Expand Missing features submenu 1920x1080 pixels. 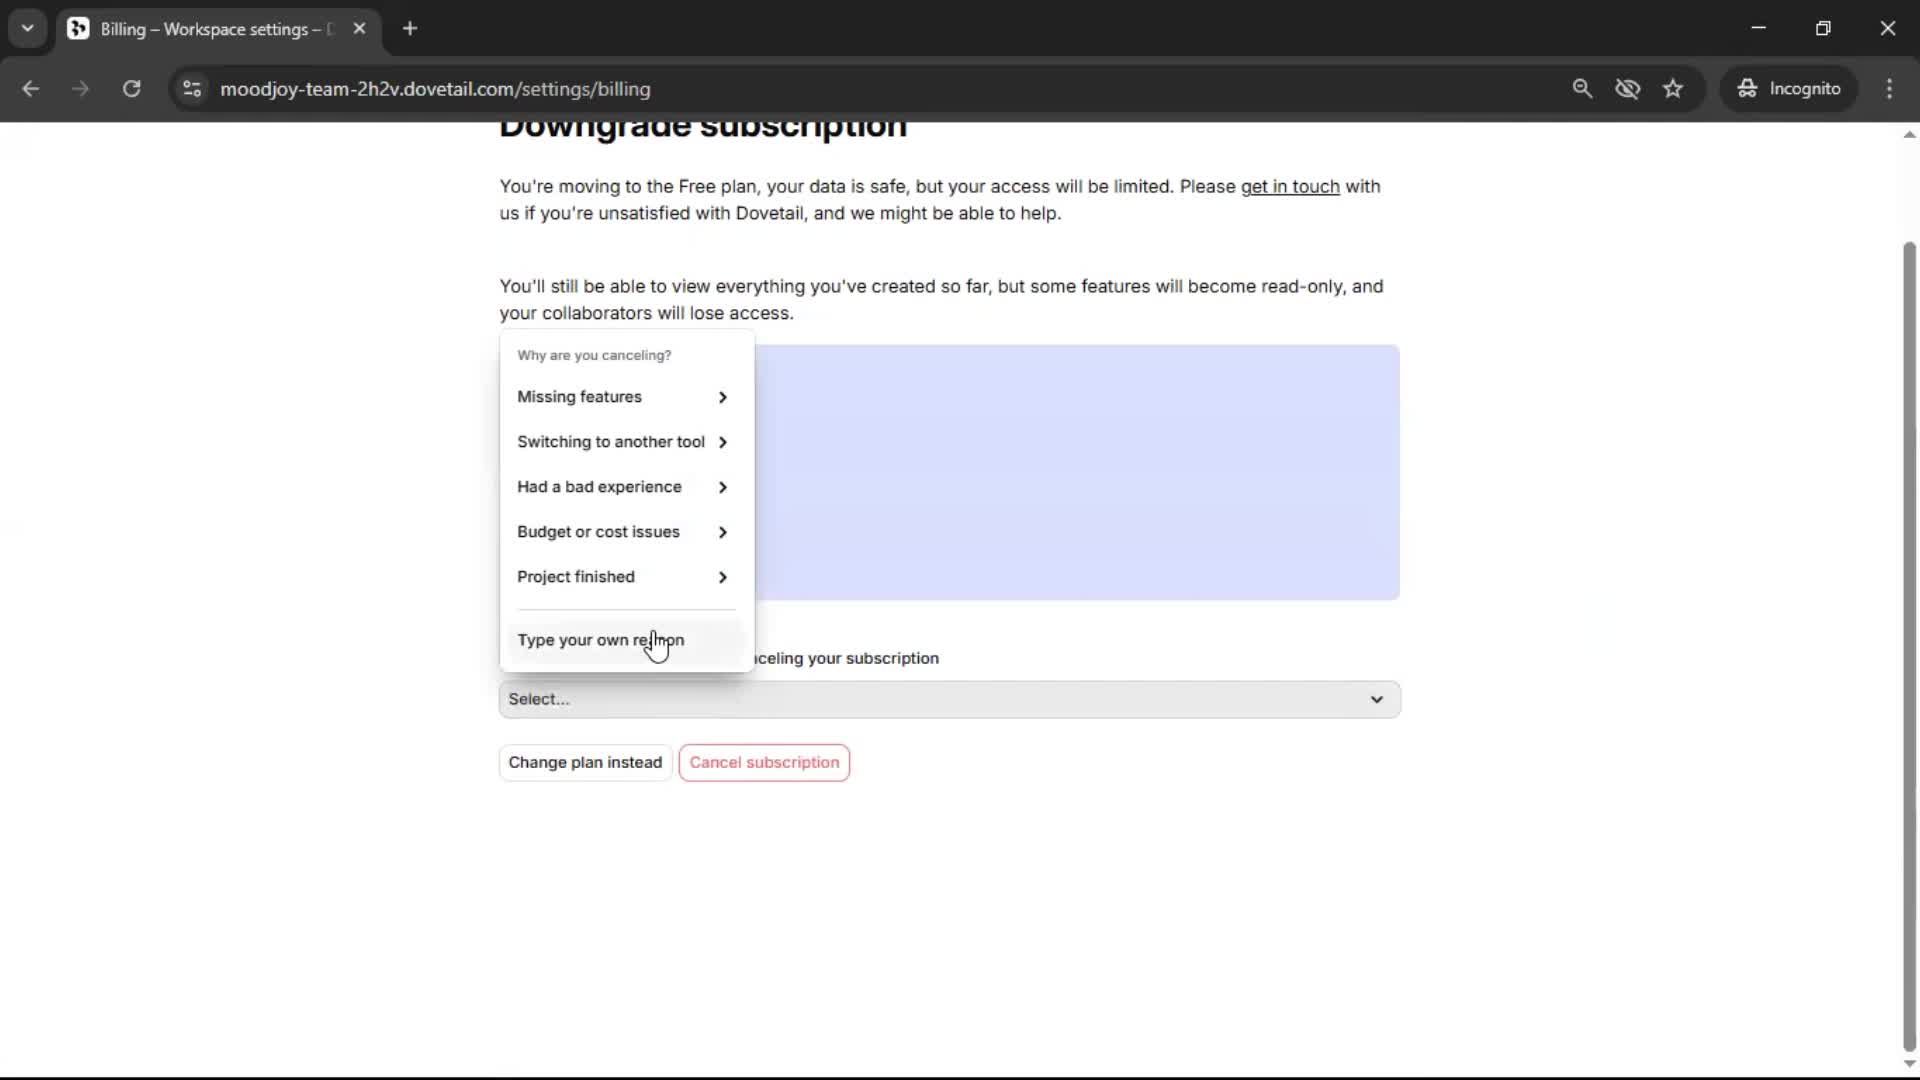coord(622,397)
